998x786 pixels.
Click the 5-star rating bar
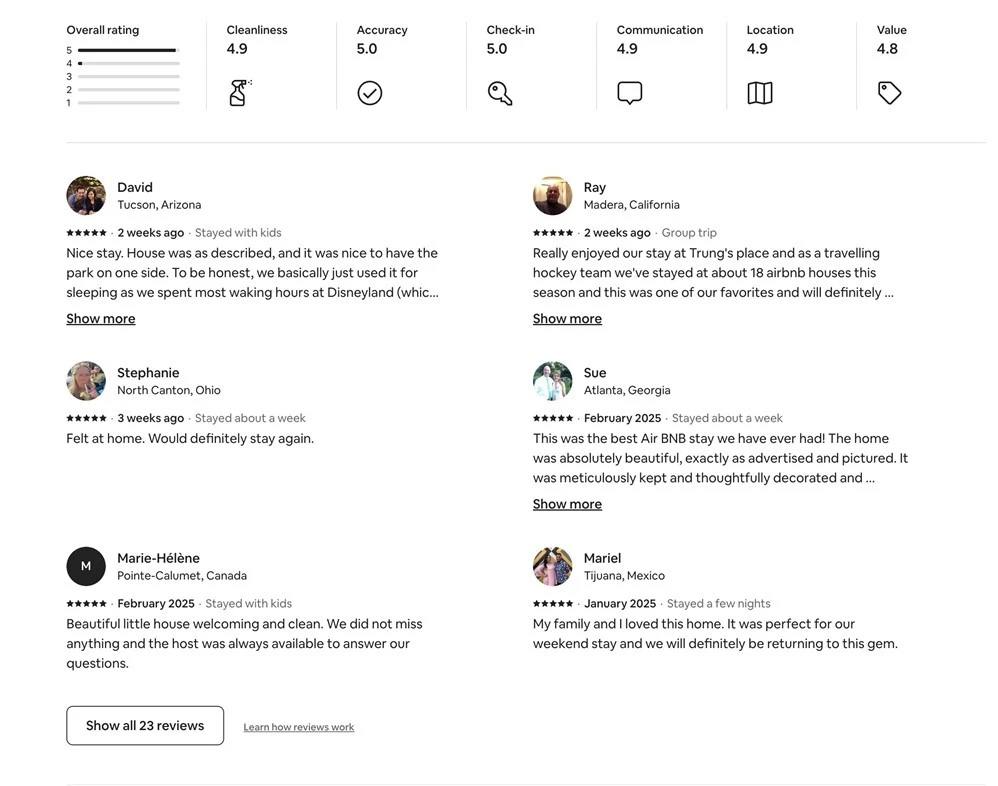click(128, 50)
